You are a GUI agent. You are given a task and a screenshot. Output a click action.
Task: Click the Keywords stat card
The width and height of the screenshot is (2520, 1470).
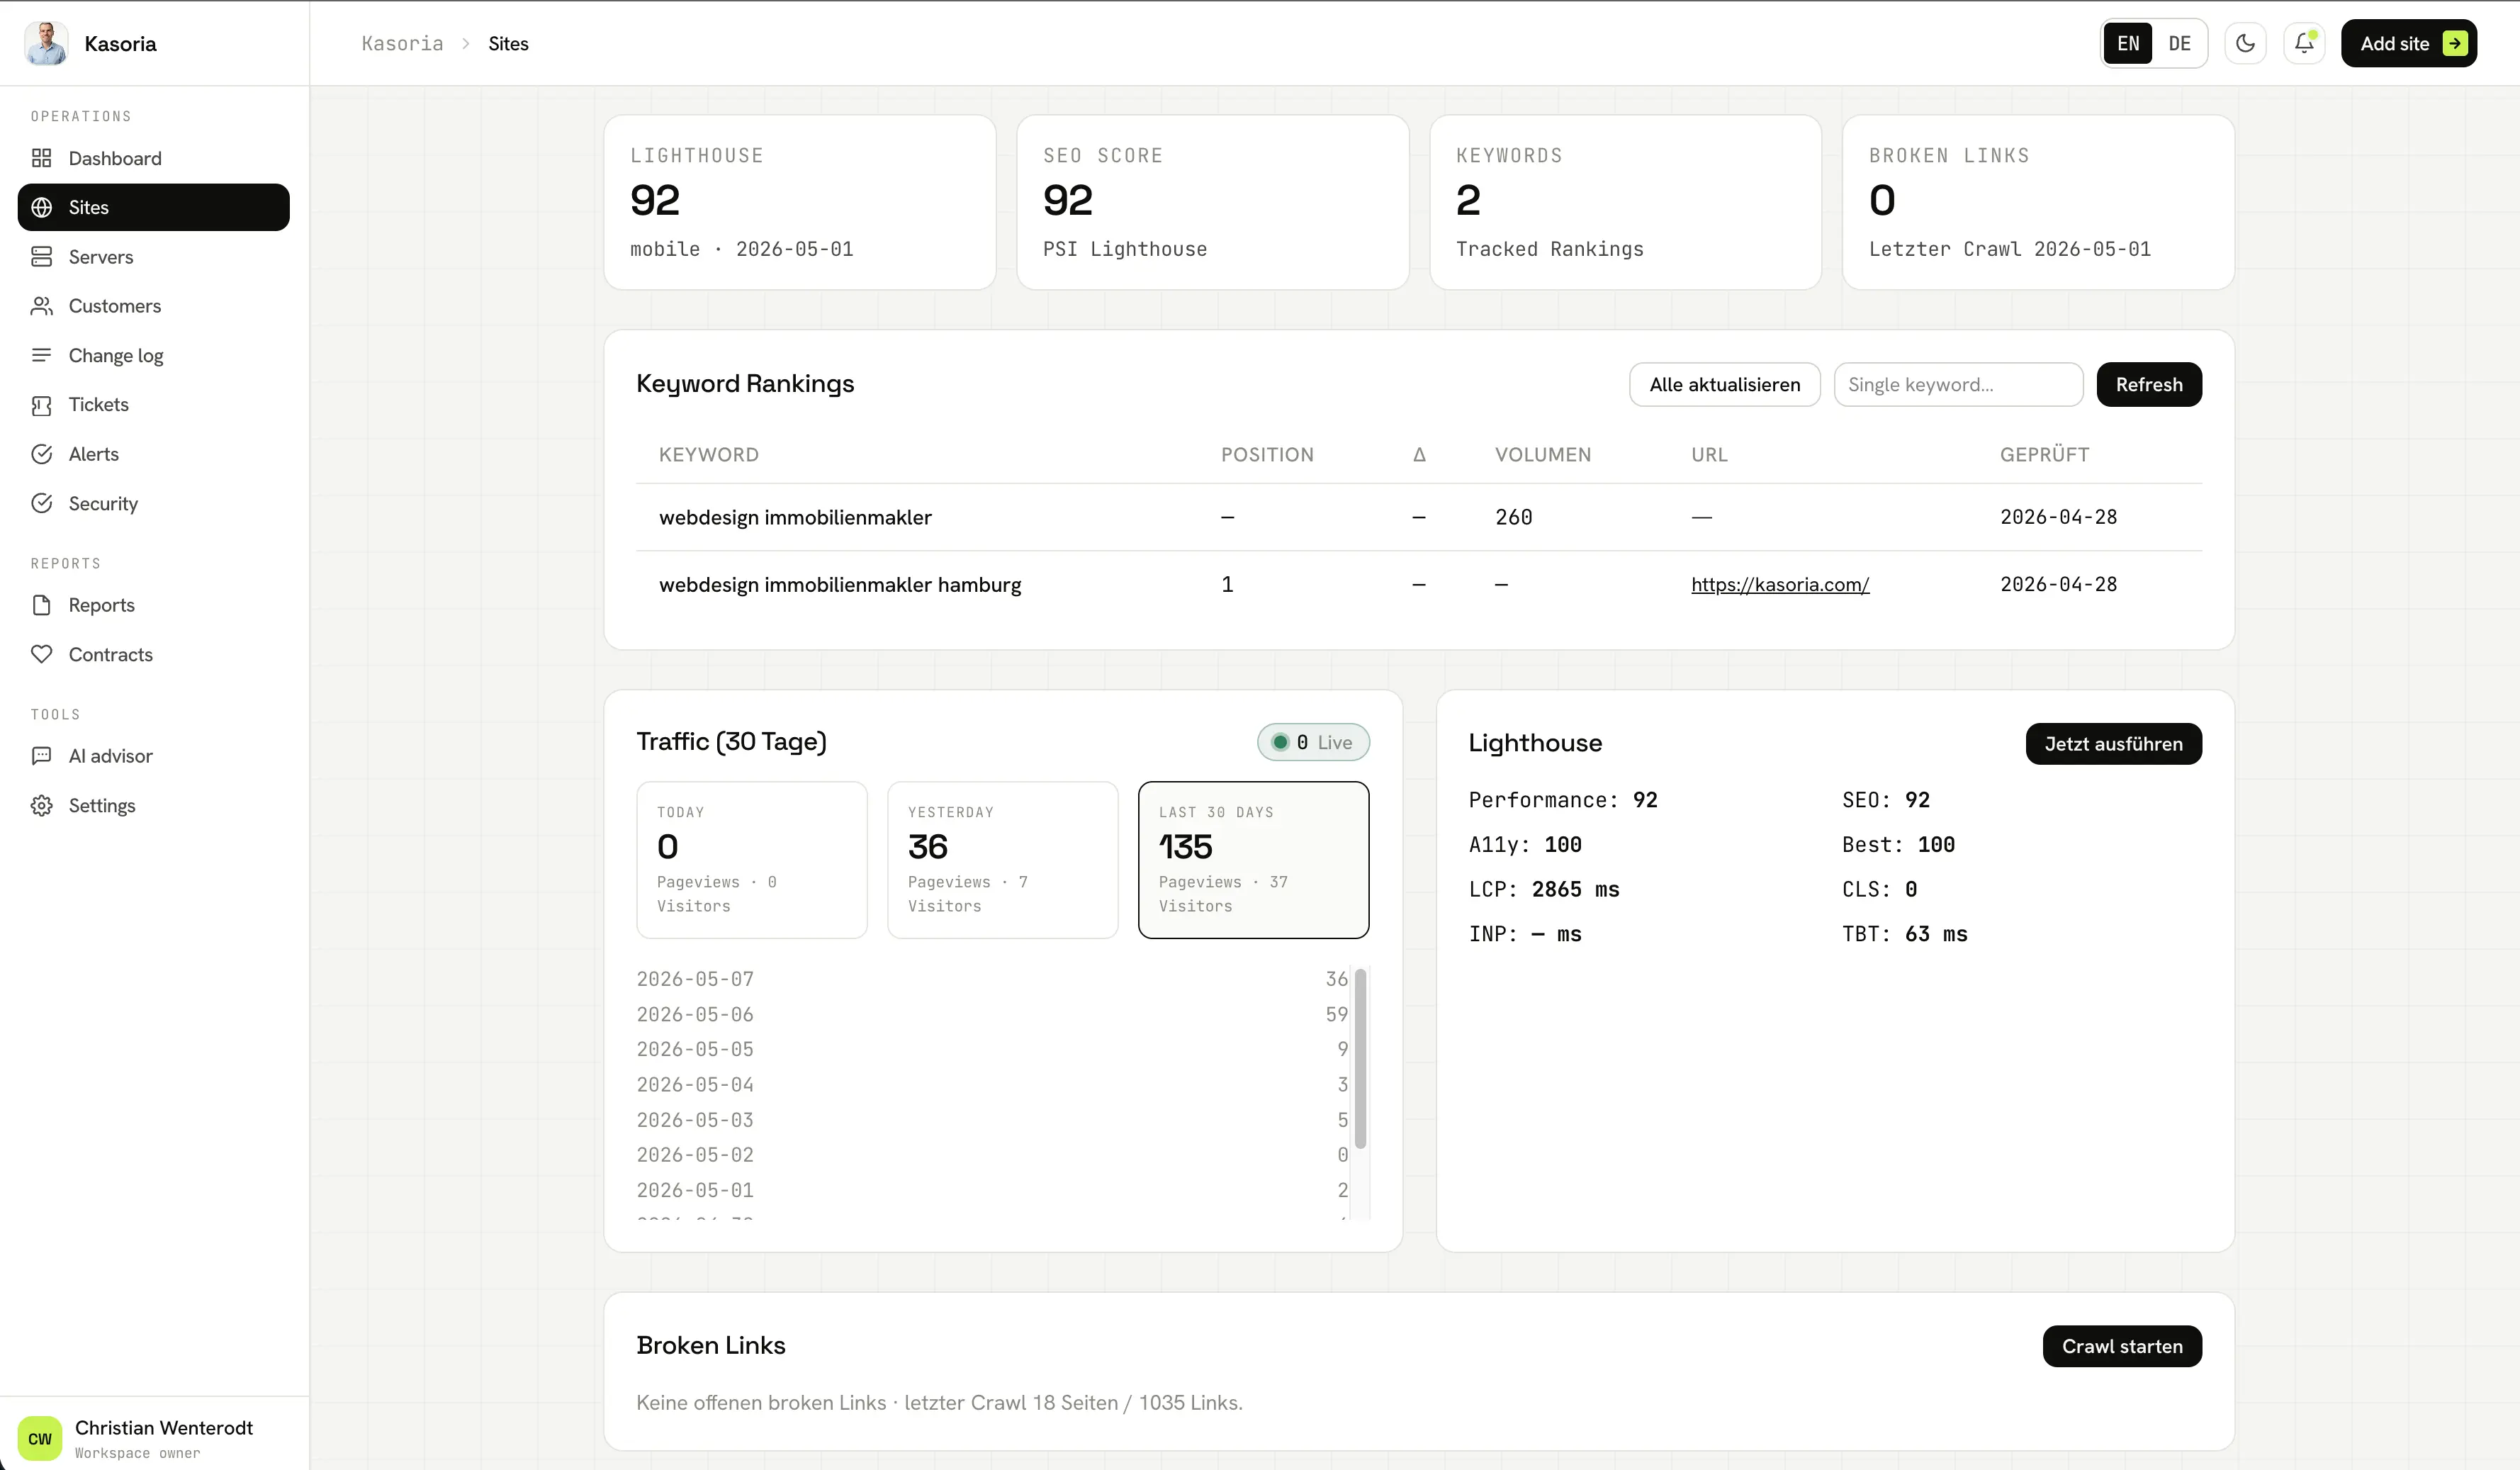(1625, 202)
